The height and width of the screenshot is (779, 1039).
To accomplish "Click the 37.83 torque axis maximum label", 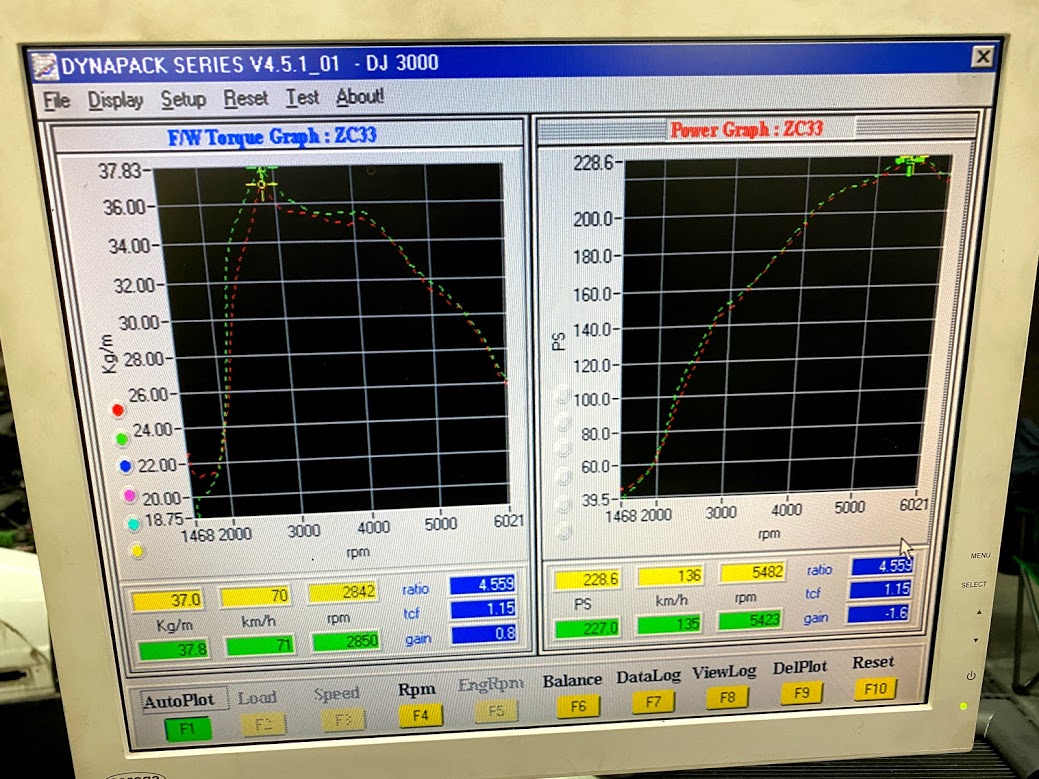I will [120, 172].
